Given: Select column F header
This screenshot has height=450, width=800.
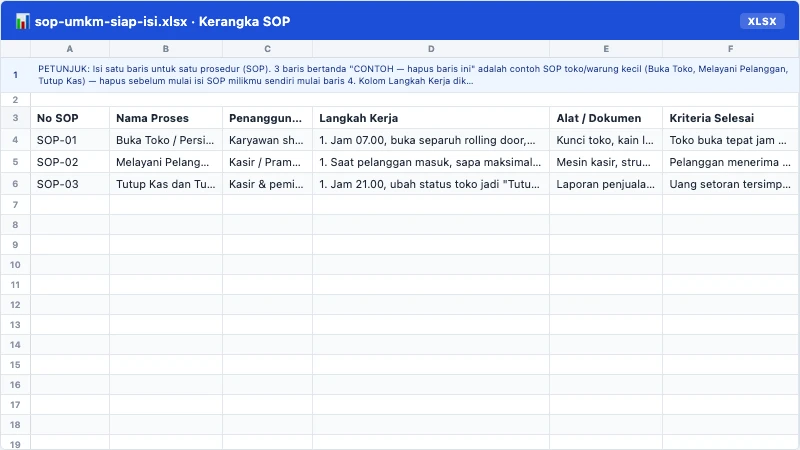Looking at the screenshot, I should pyautogui.click(x=731, y=49).
